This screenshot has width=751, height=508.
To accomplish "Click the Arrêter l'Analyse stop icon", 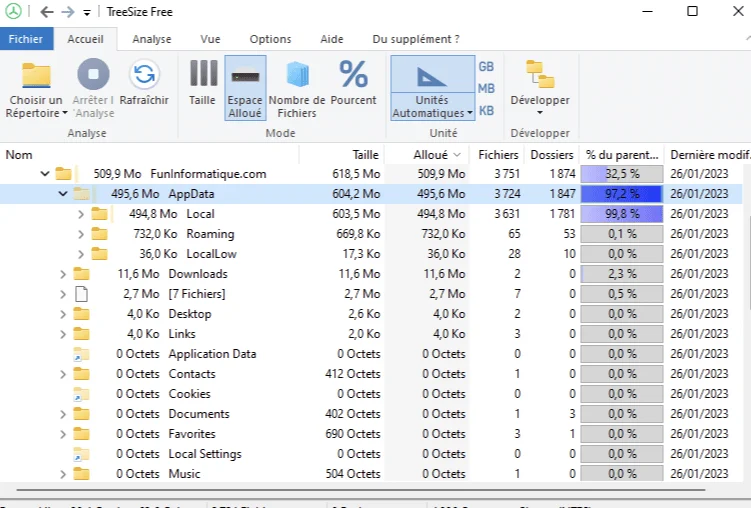I will (x=93, y=74).
